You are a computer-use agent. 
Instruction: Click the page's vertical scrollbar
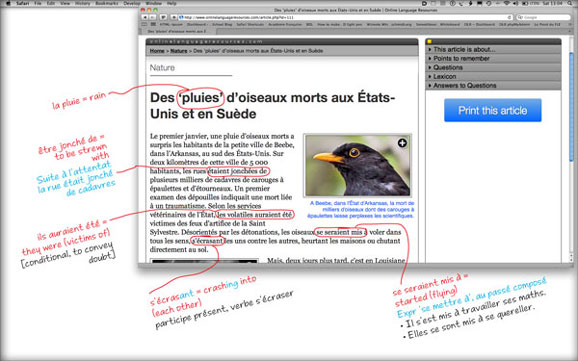571,147
